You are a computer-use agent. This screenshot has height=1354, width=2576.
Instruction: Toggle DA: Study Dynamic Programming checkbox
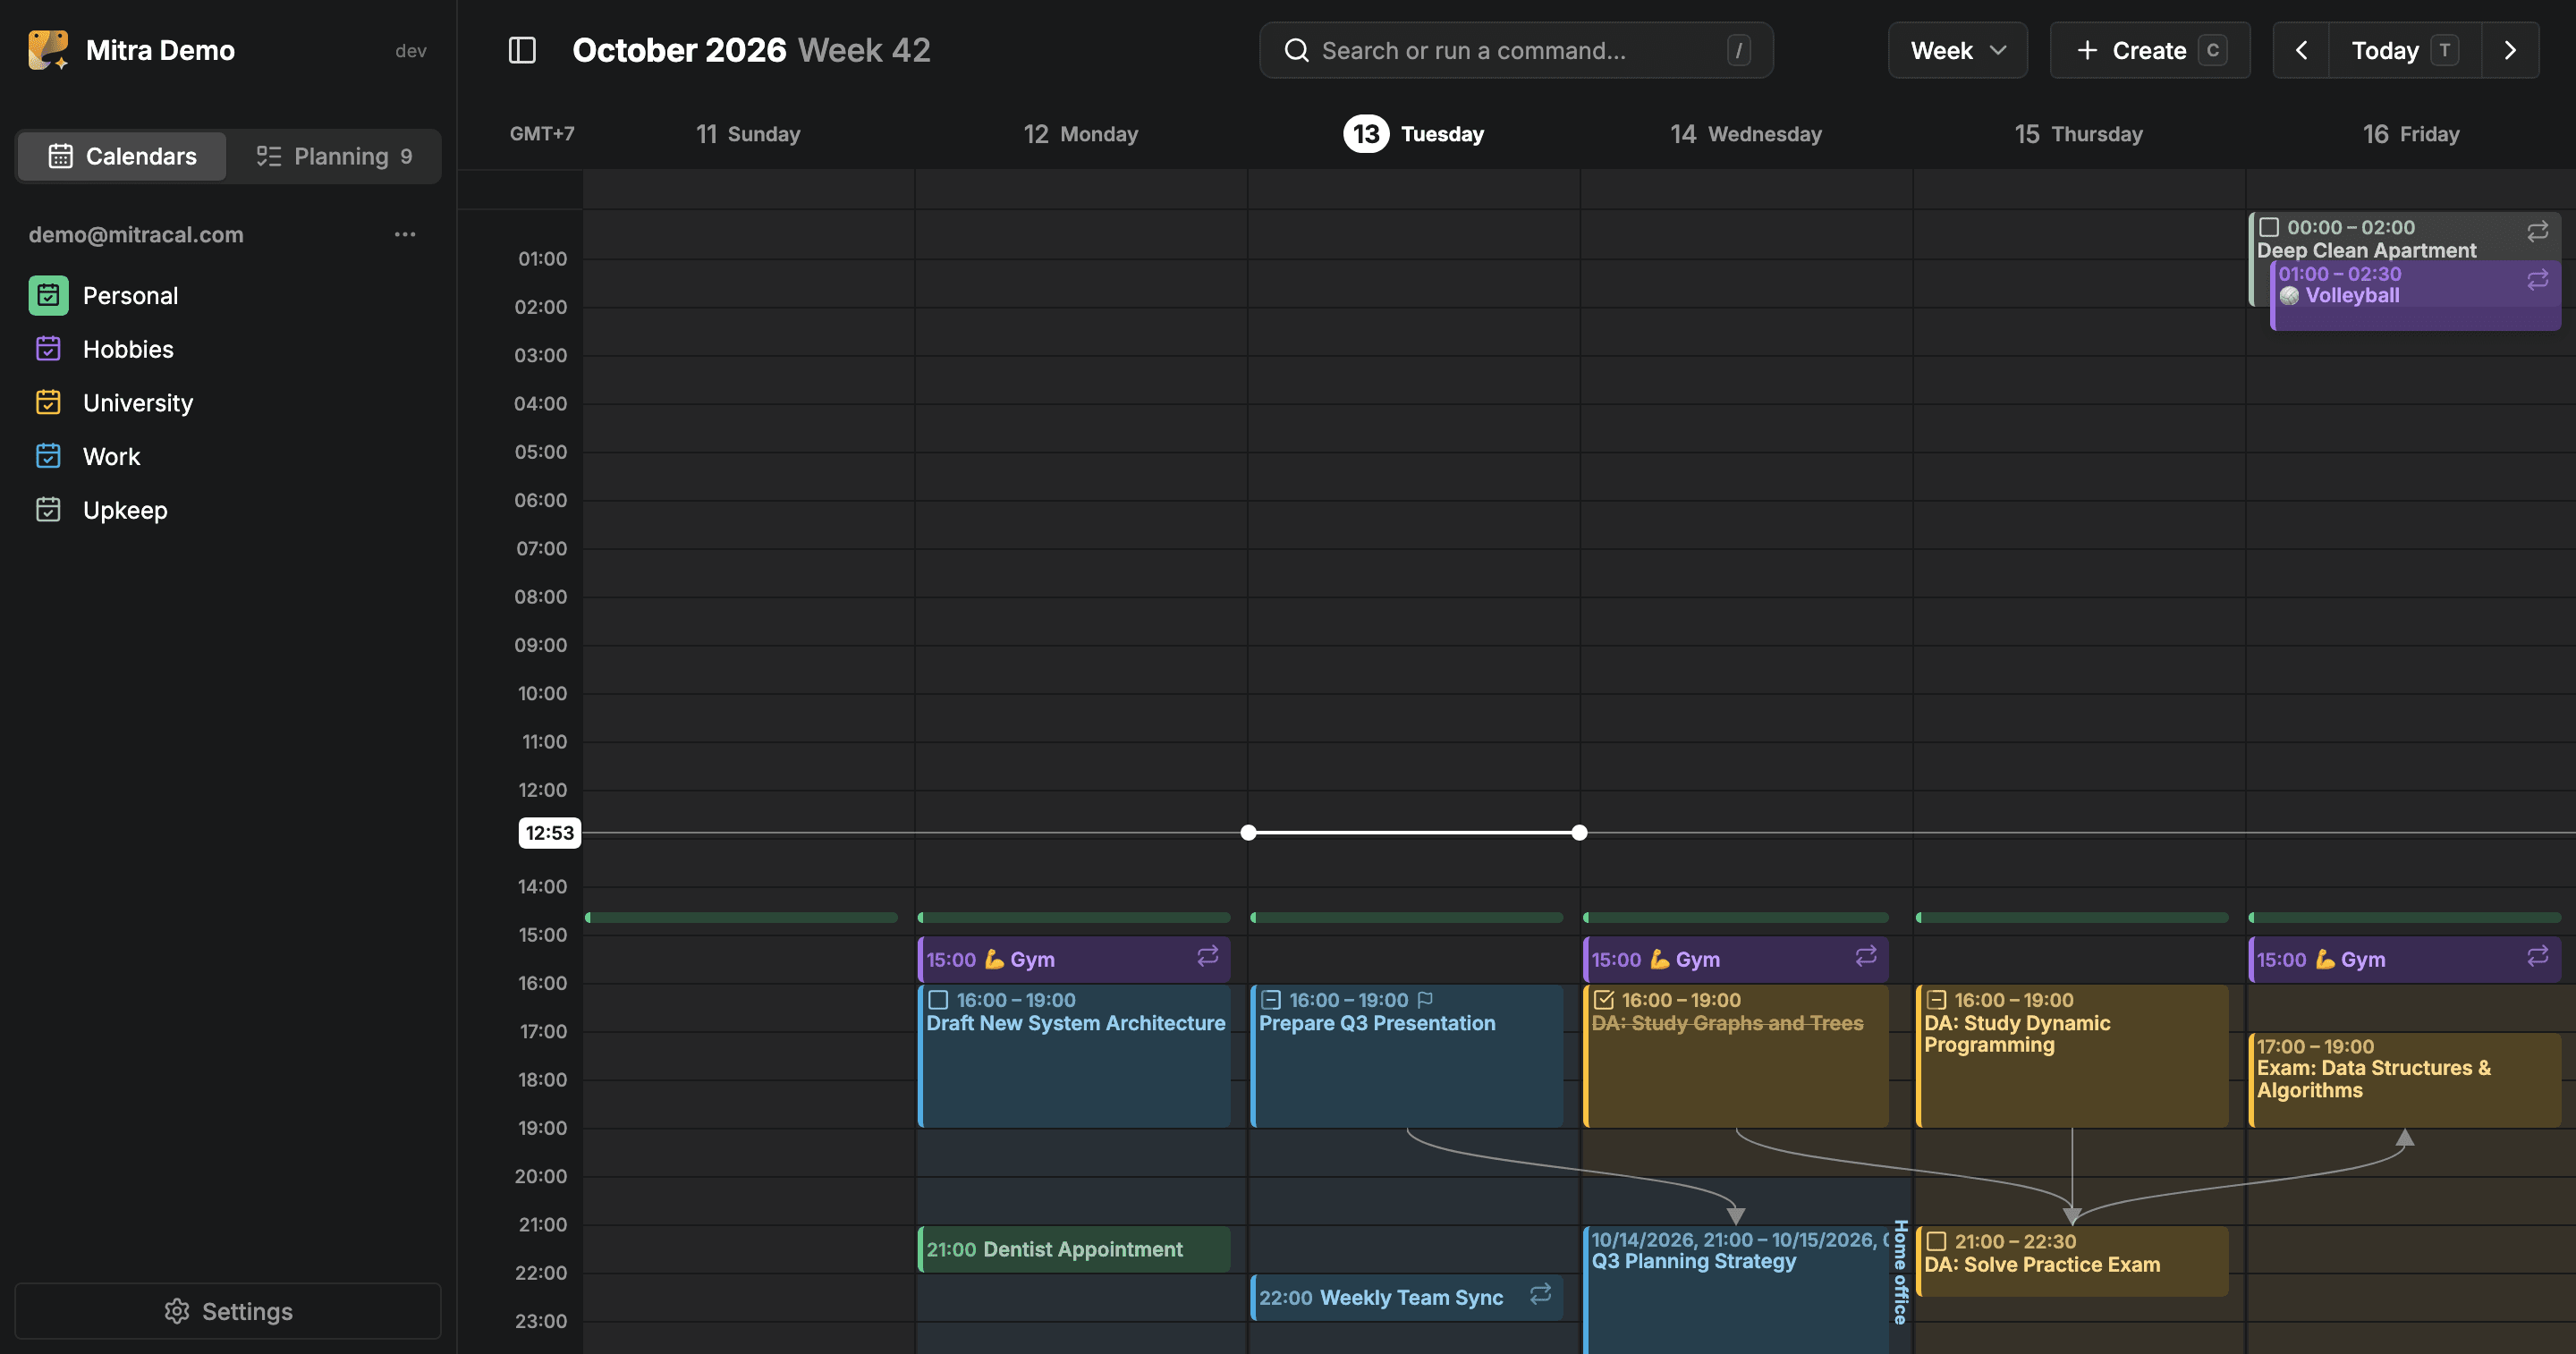[x=1936, y=1000]
